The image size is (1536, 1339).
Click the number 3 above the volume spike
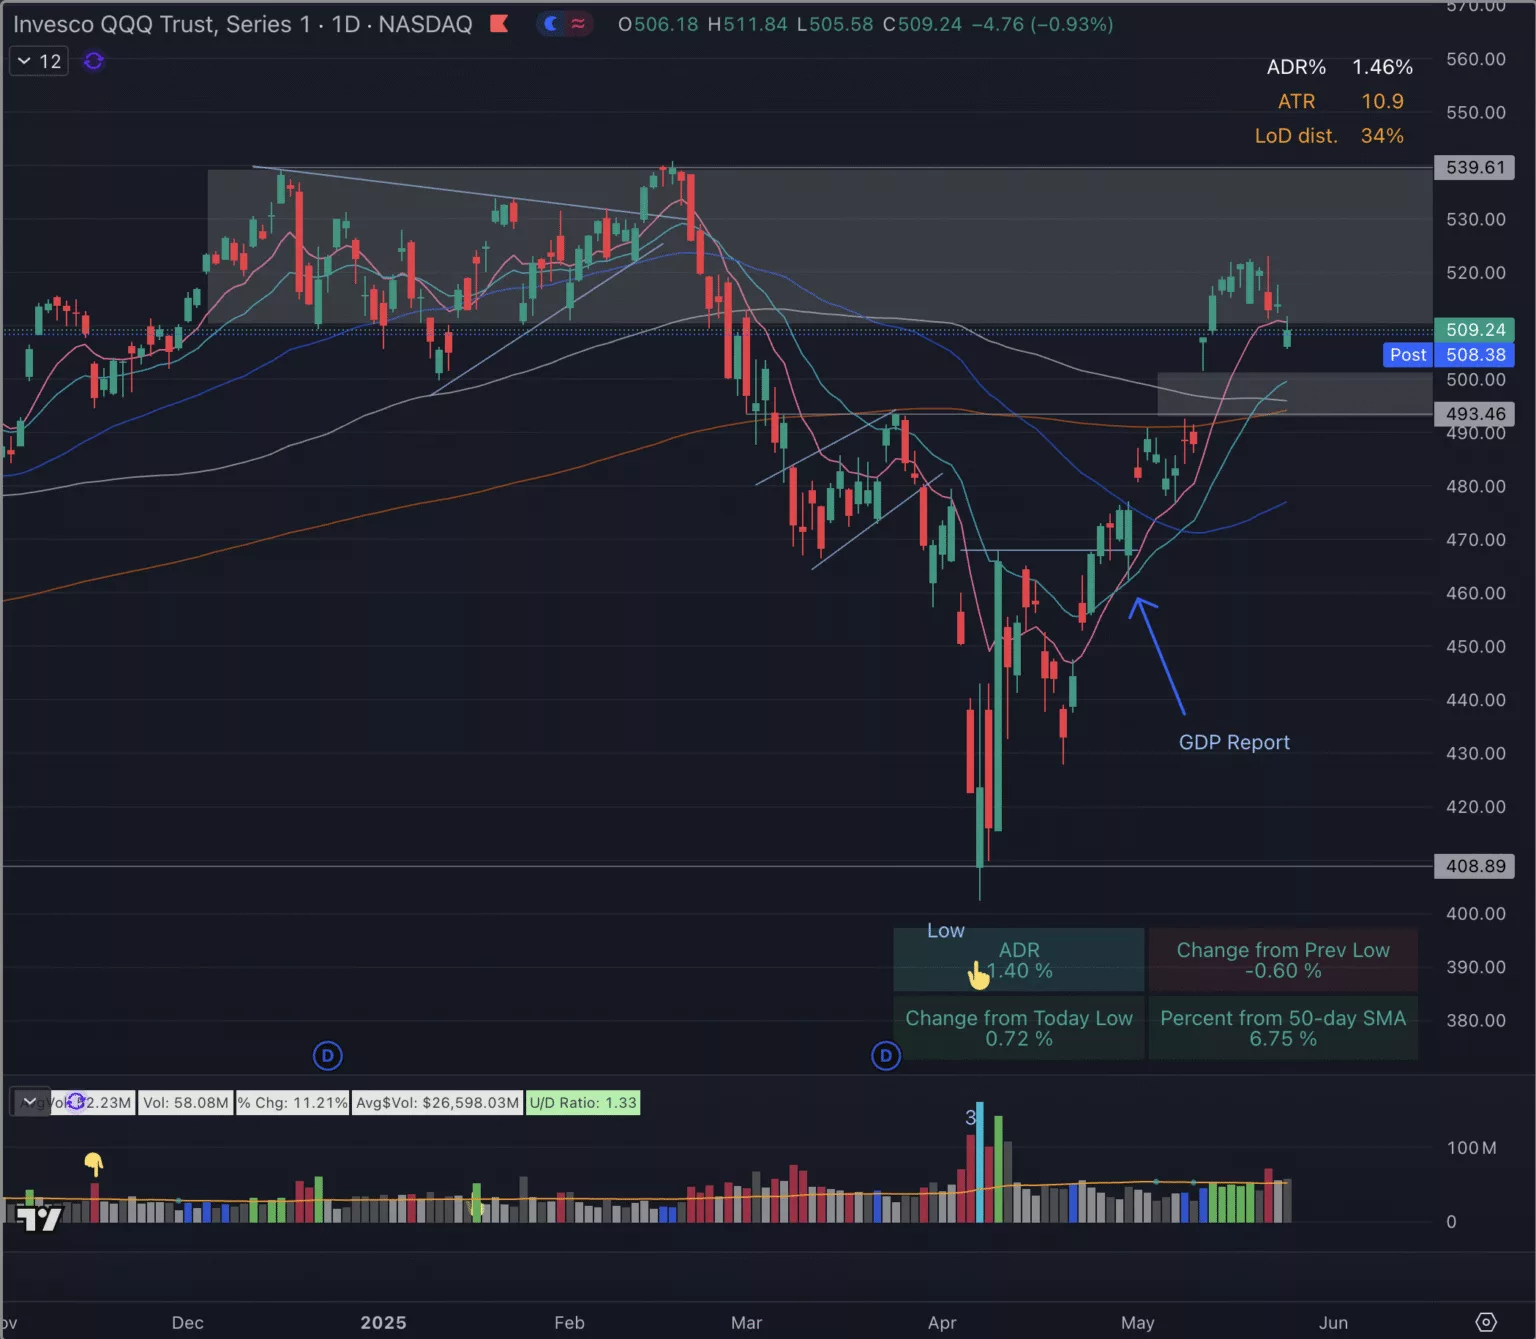coord(969,1117)
